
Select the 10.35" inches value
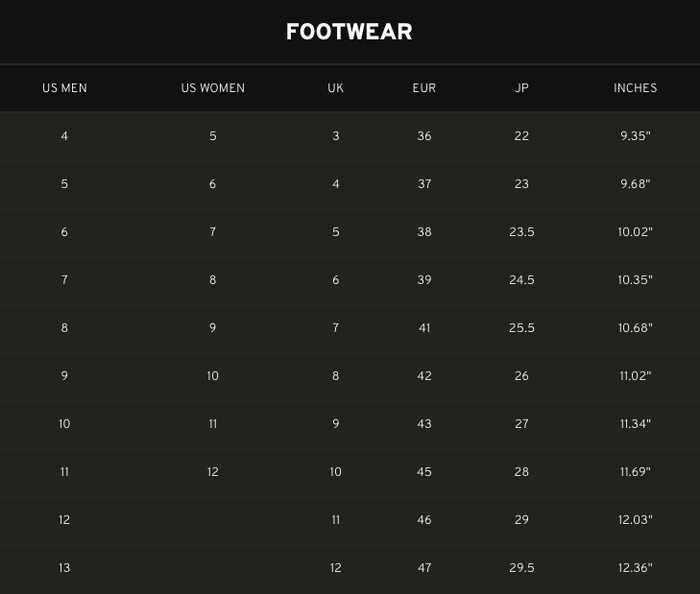[635, 280]
